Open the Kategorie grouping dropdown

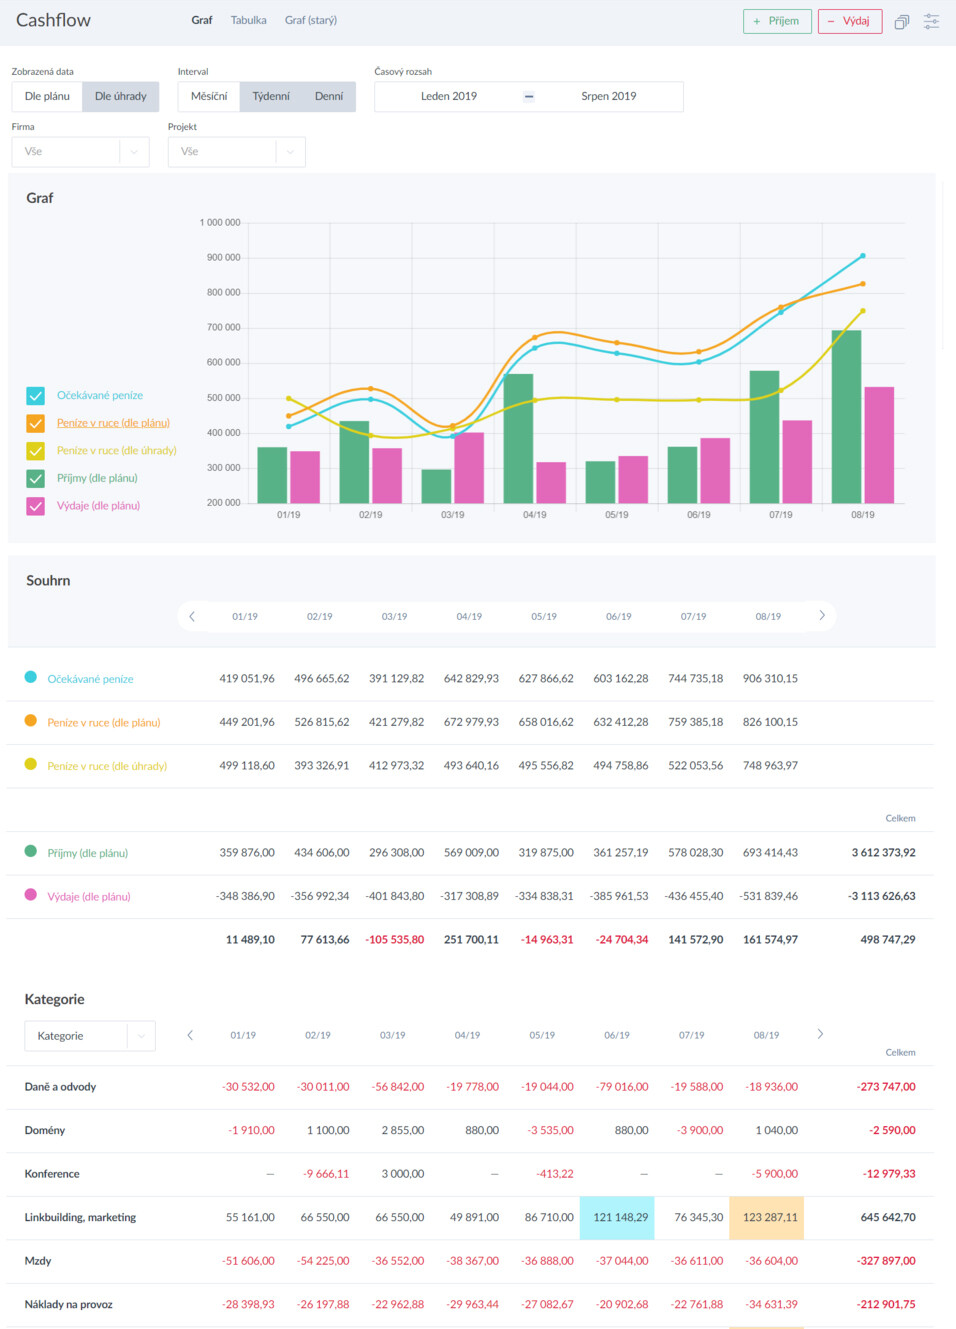click(x=90, y=1036)
